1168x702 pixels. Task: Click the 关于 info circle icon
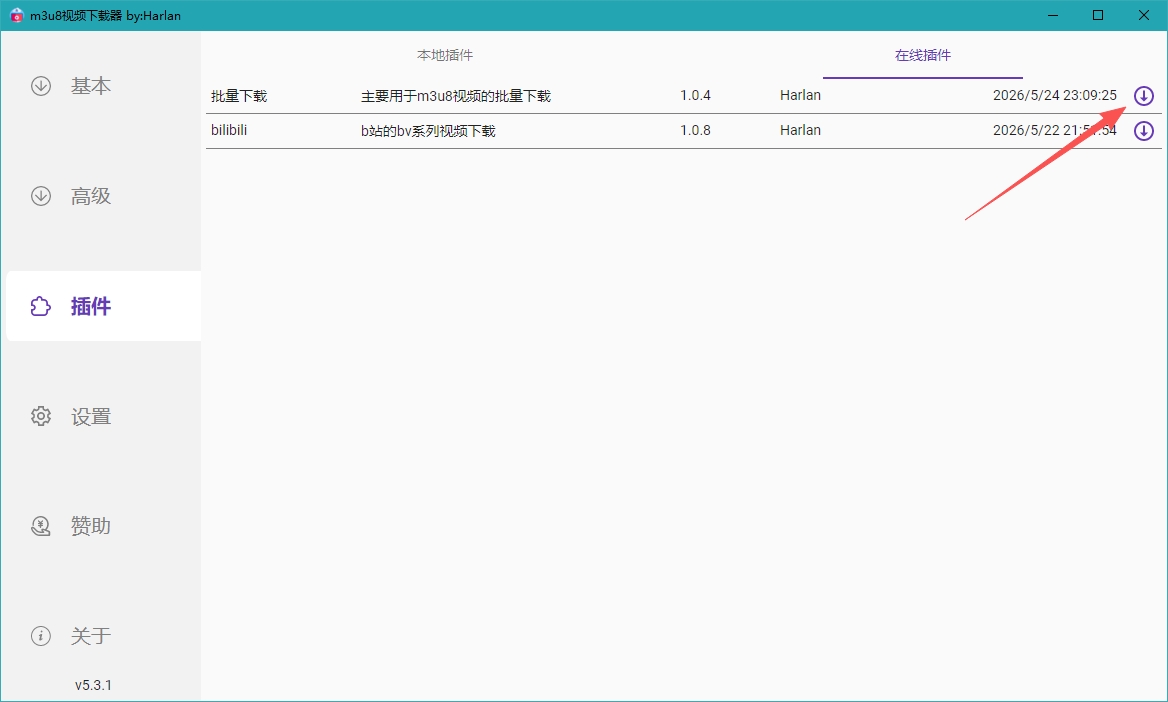(x=41, y=636)
